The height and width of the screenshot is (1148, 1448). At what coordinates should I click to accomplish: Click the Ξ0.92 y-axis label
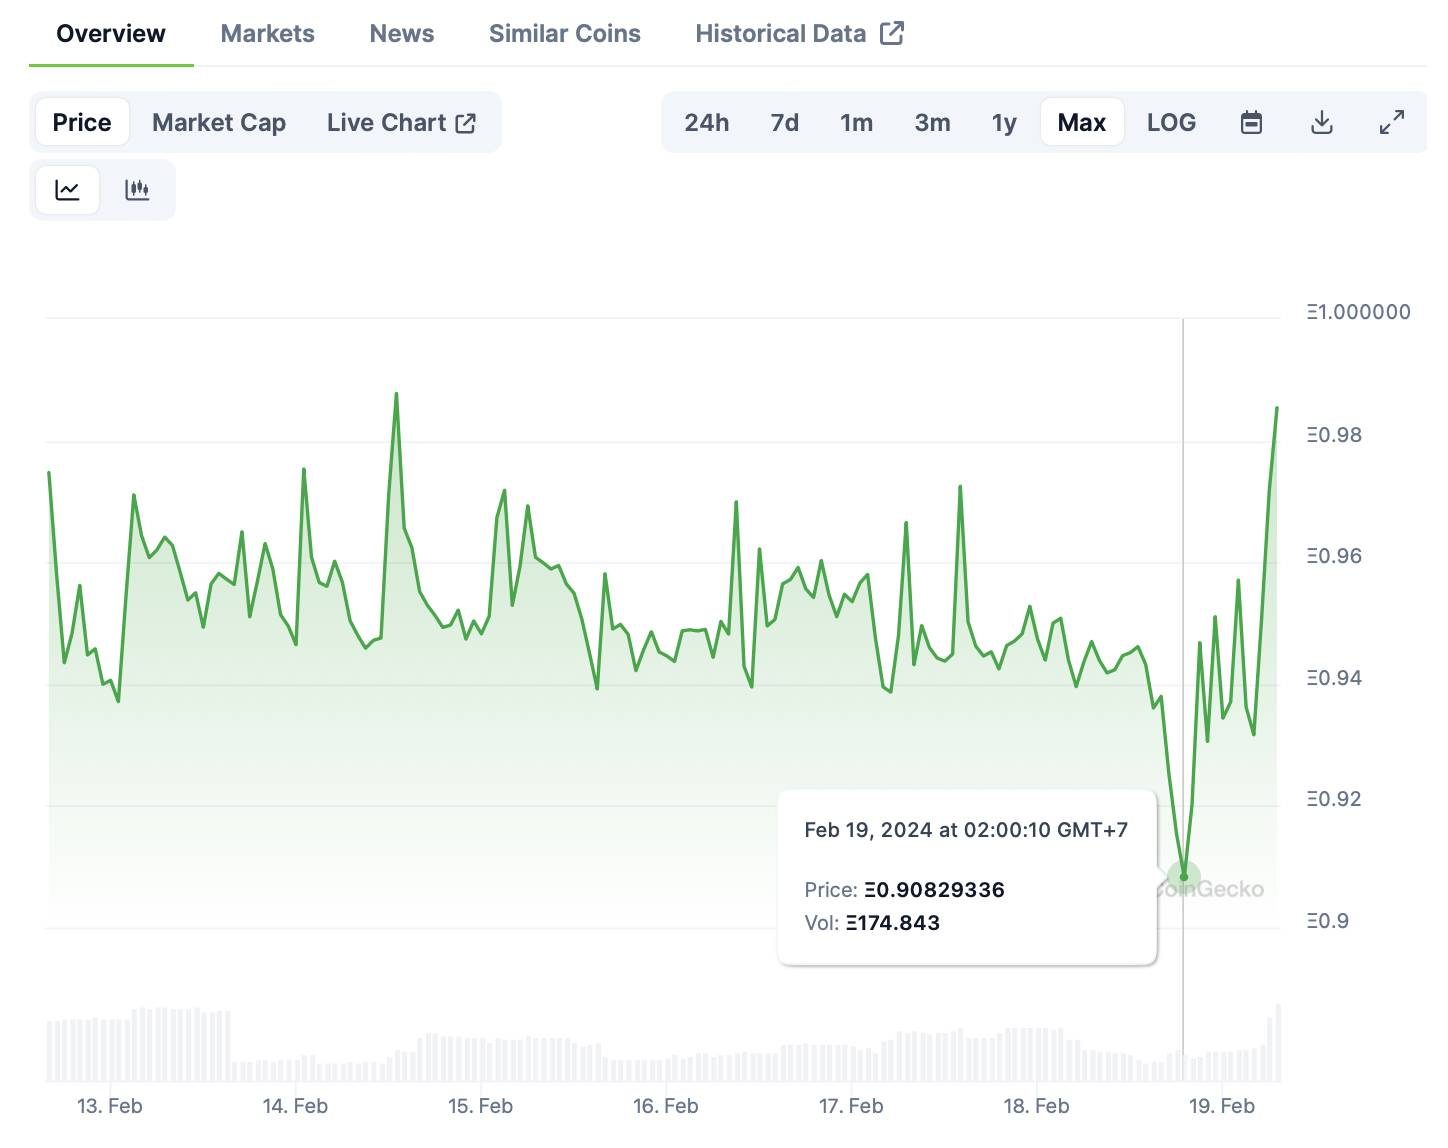tap(1334, 799)
